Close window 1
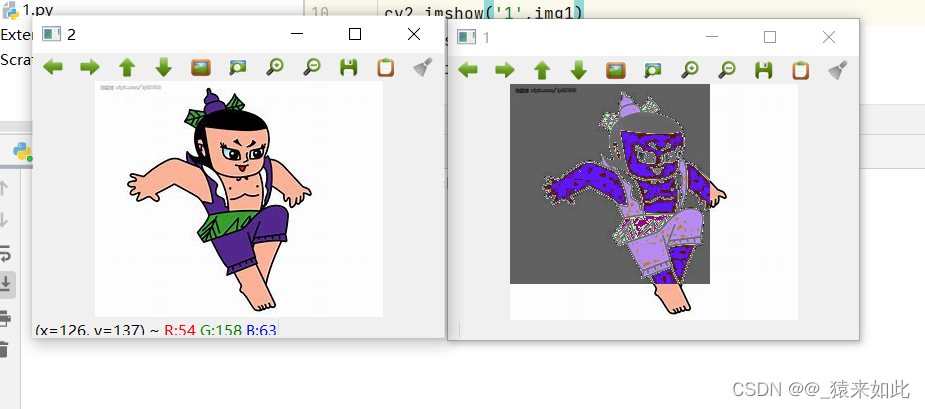 click(829, 37)
